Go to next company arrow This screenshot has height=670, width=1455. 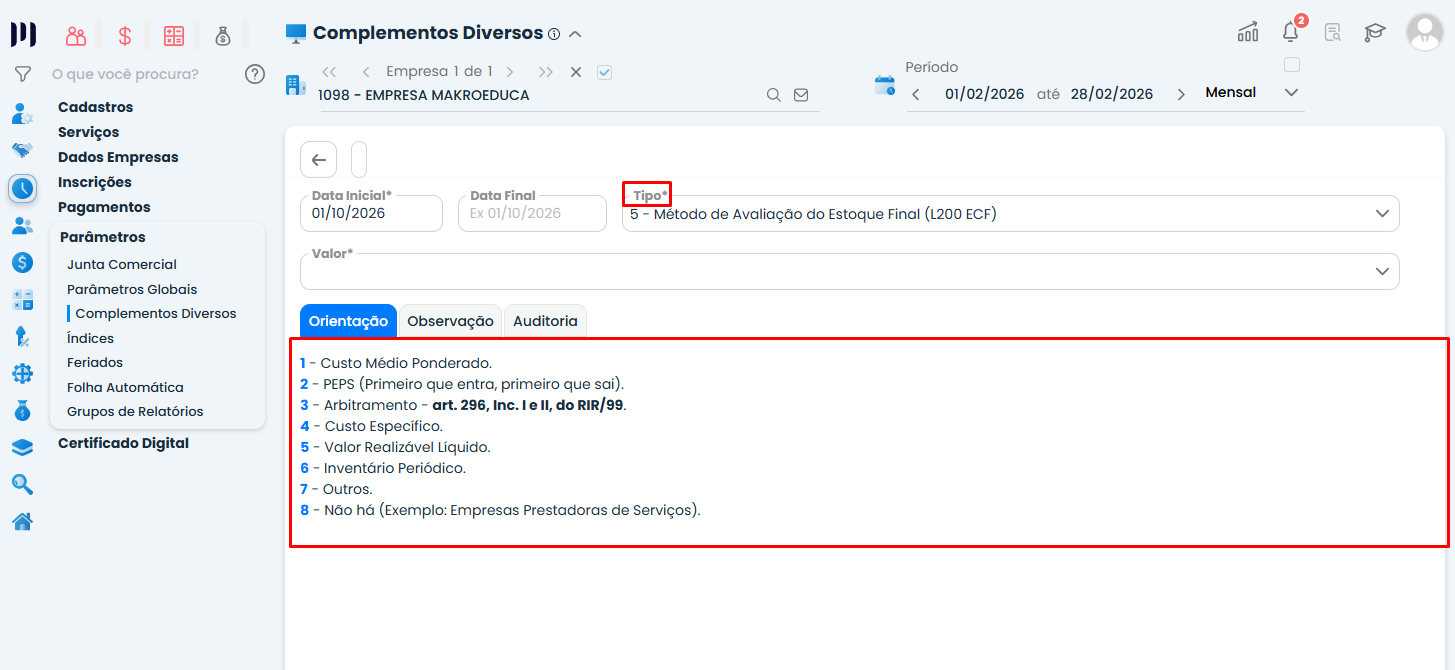510,72
